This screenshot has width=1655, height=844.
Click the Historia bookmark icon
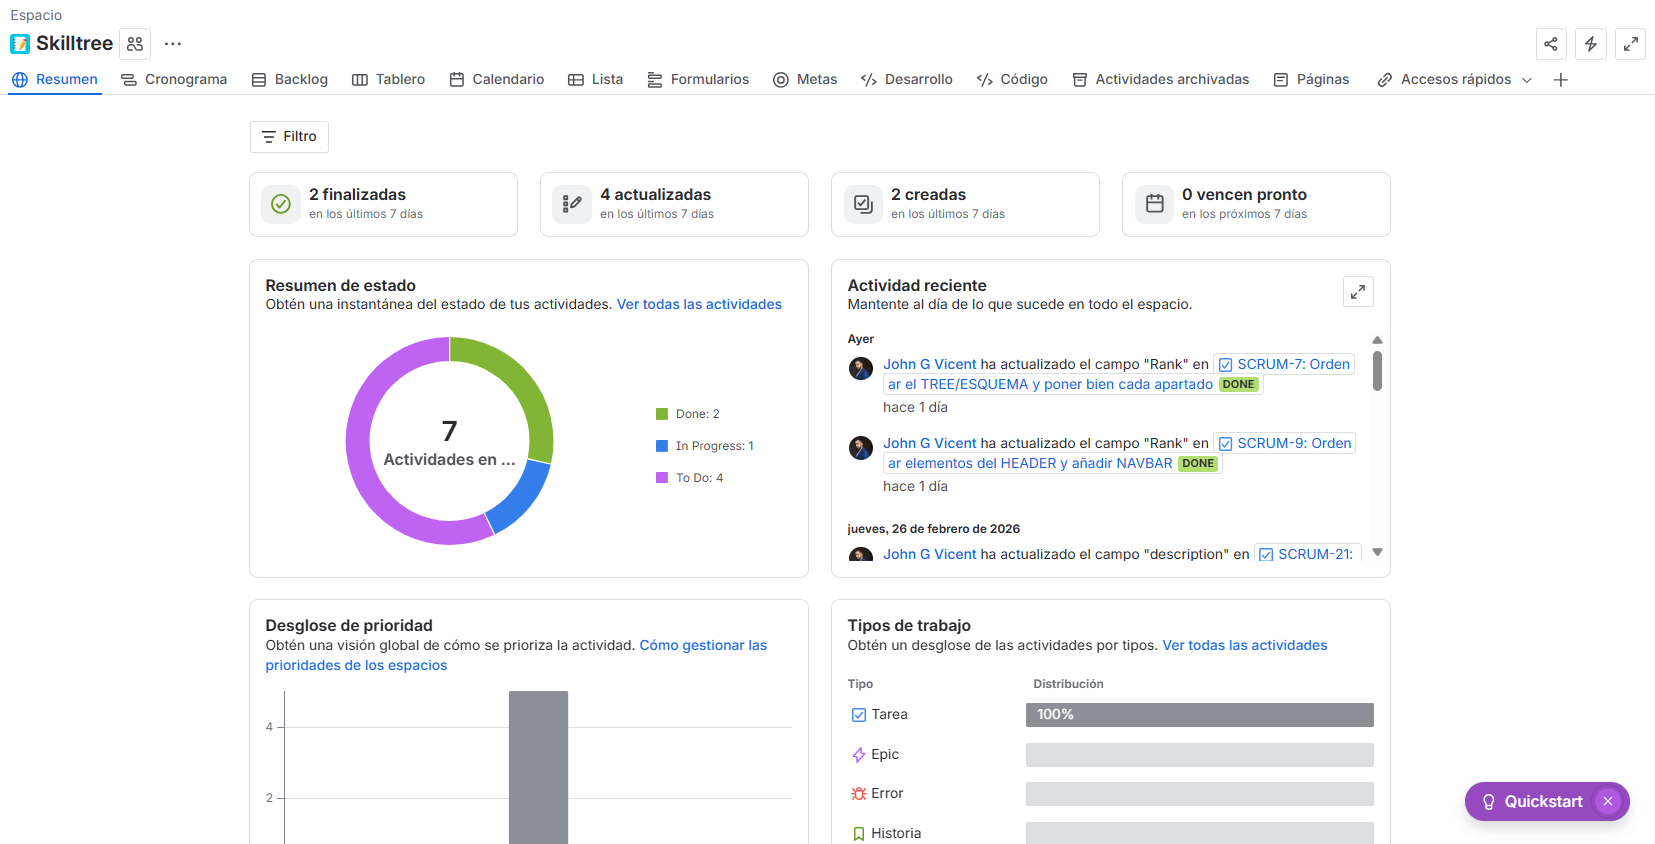point(858,834)
